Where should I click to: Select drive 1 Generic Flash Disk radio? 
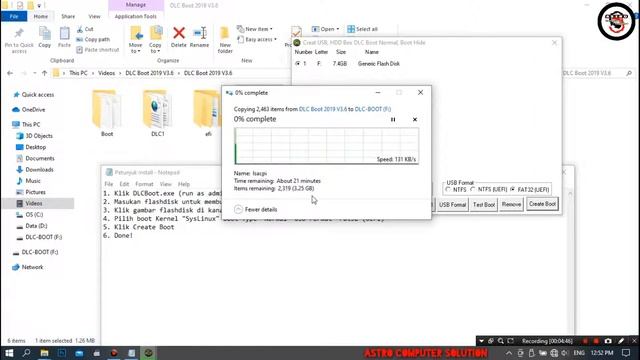pyautogui.click(x=298, y=64)
